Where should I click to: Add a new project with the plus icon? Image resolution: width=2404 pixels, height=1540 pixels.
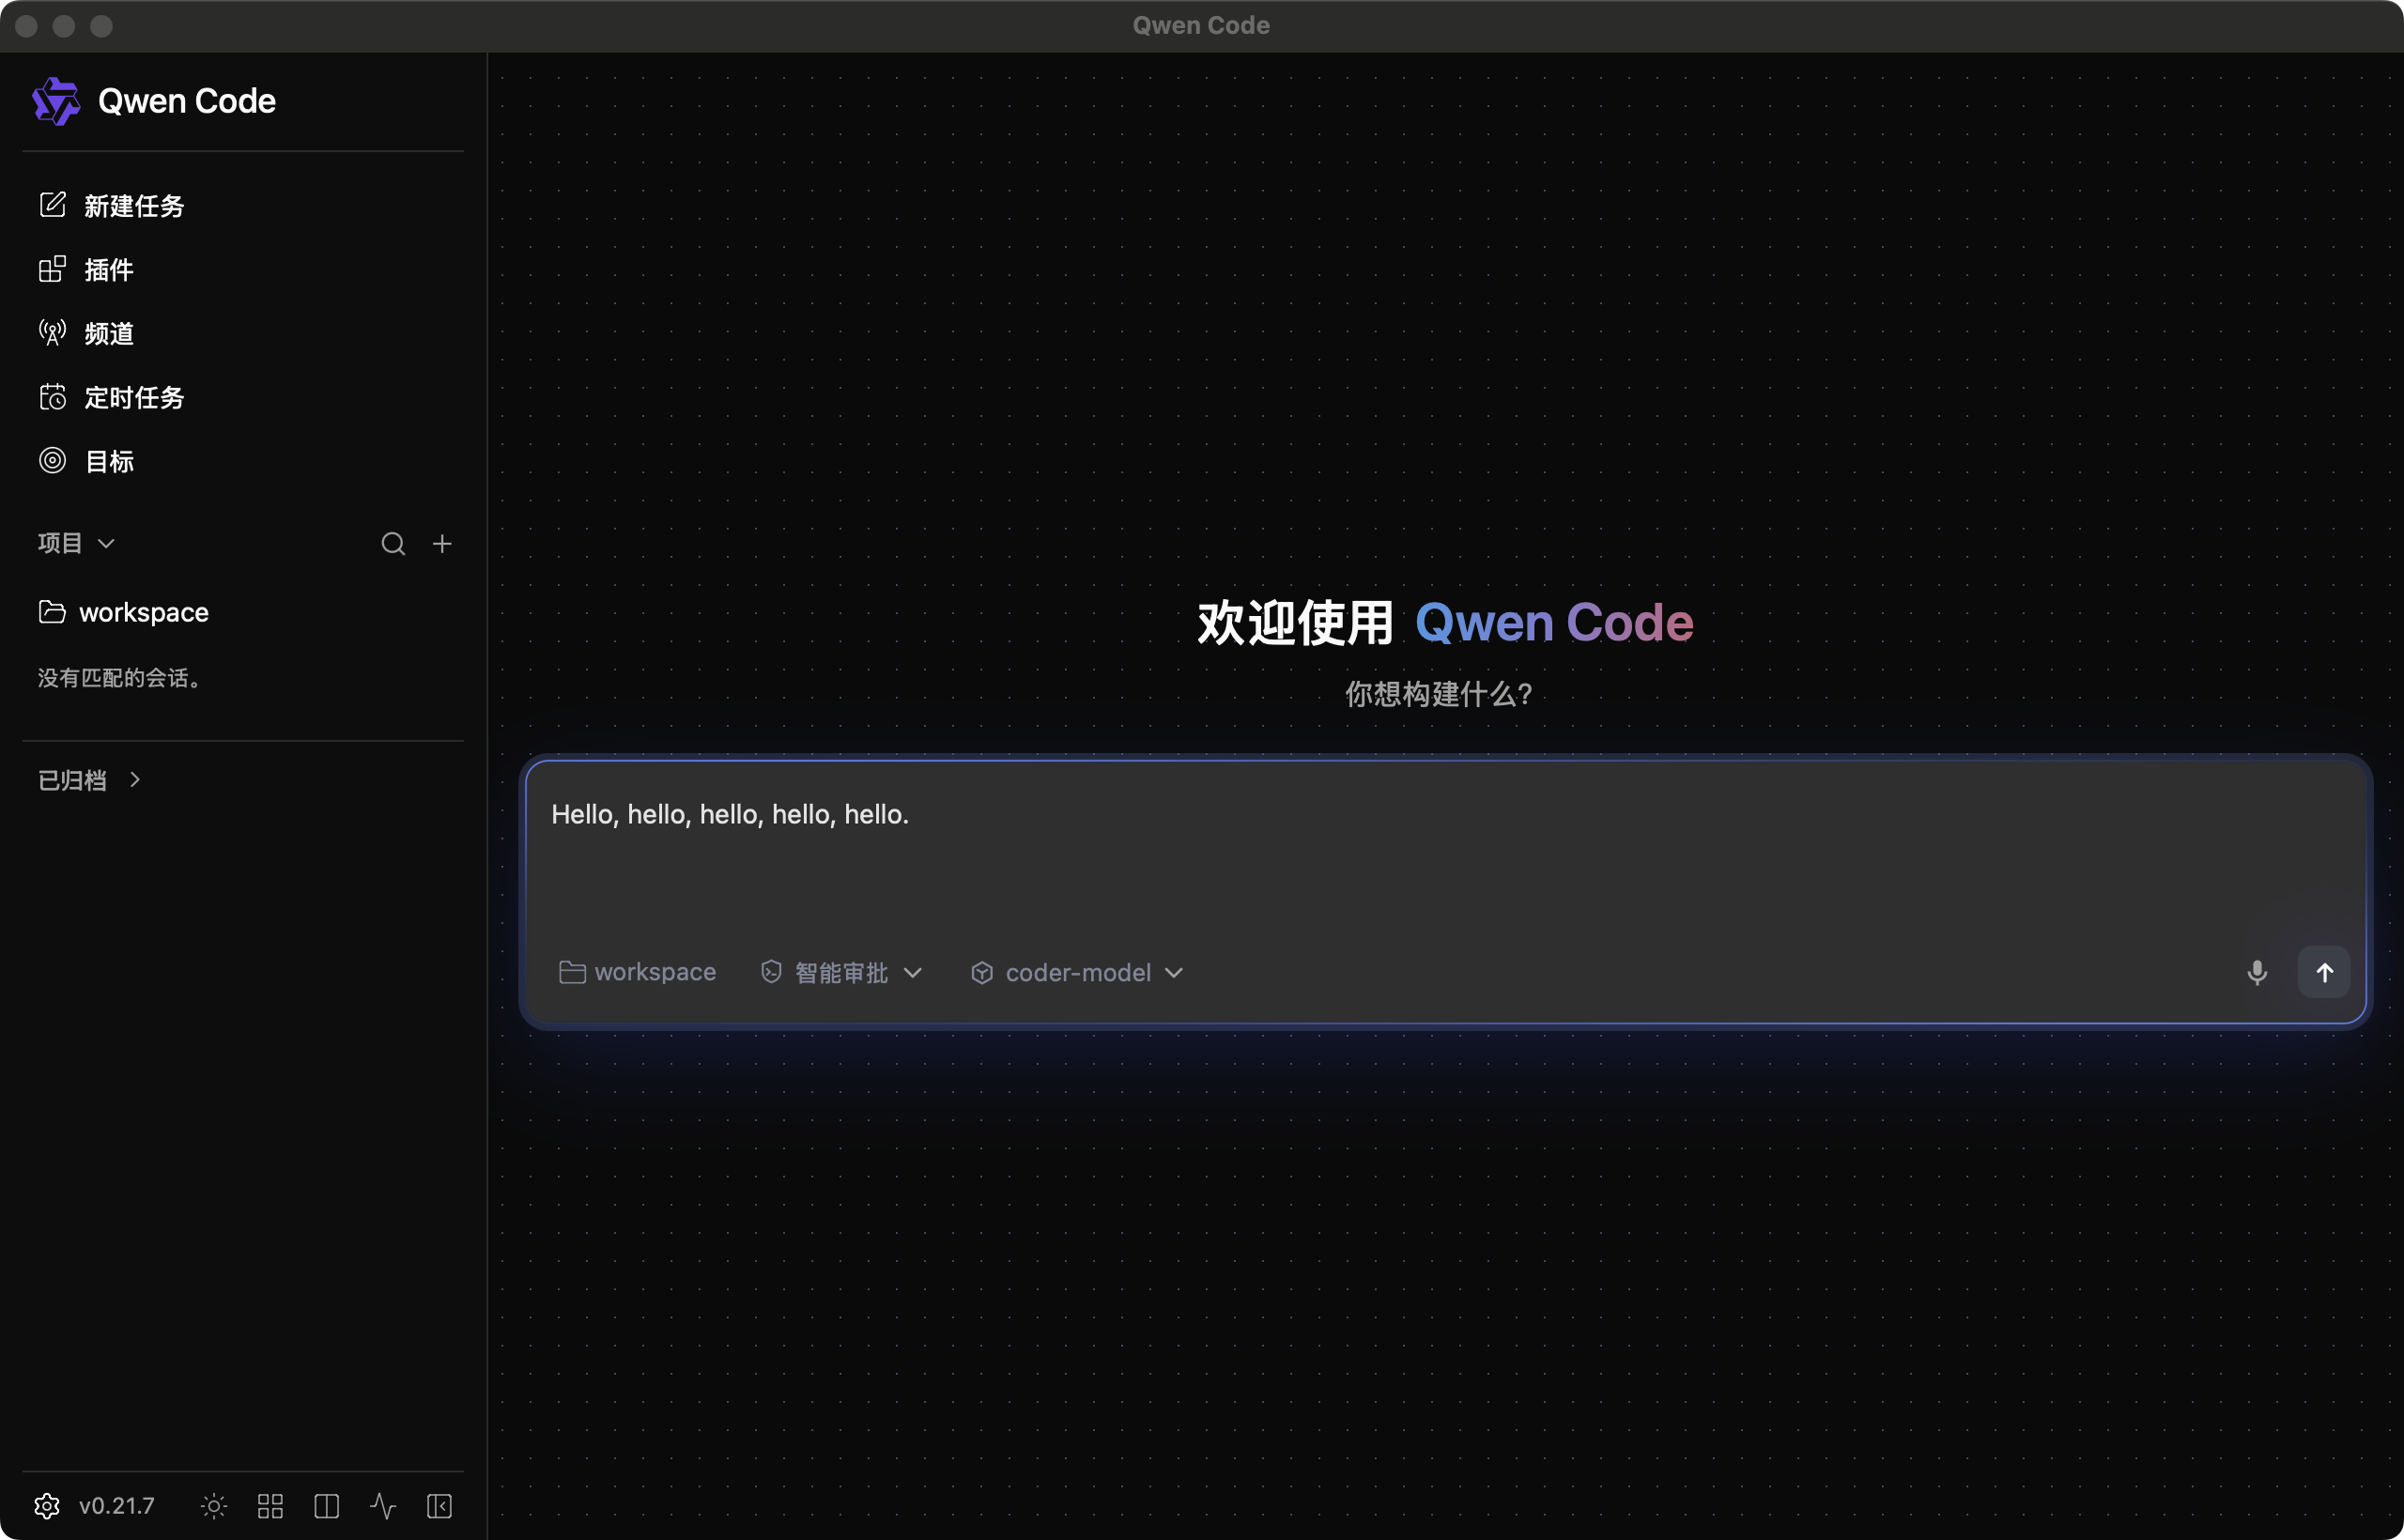(442, 543)
